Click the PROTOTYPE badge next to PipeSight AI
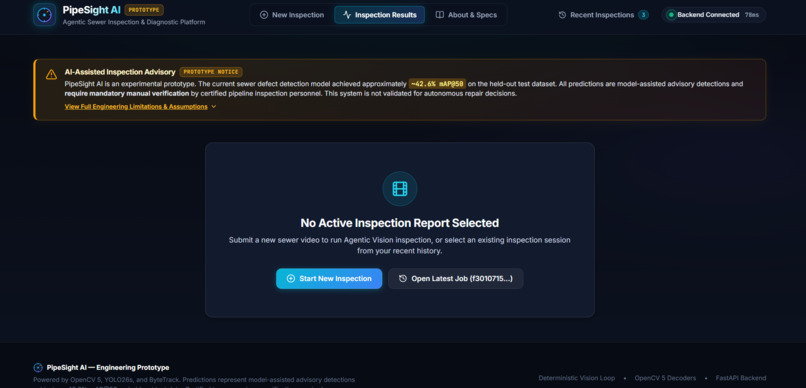 [x=144, y=10]
